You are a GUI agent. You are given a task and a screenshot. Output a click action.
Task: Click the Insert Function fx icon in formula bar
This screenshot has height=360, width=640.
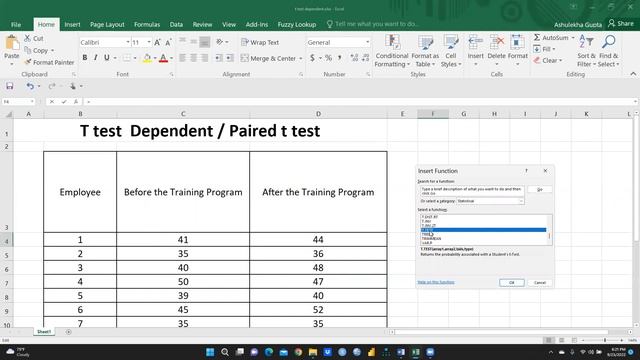76,102
